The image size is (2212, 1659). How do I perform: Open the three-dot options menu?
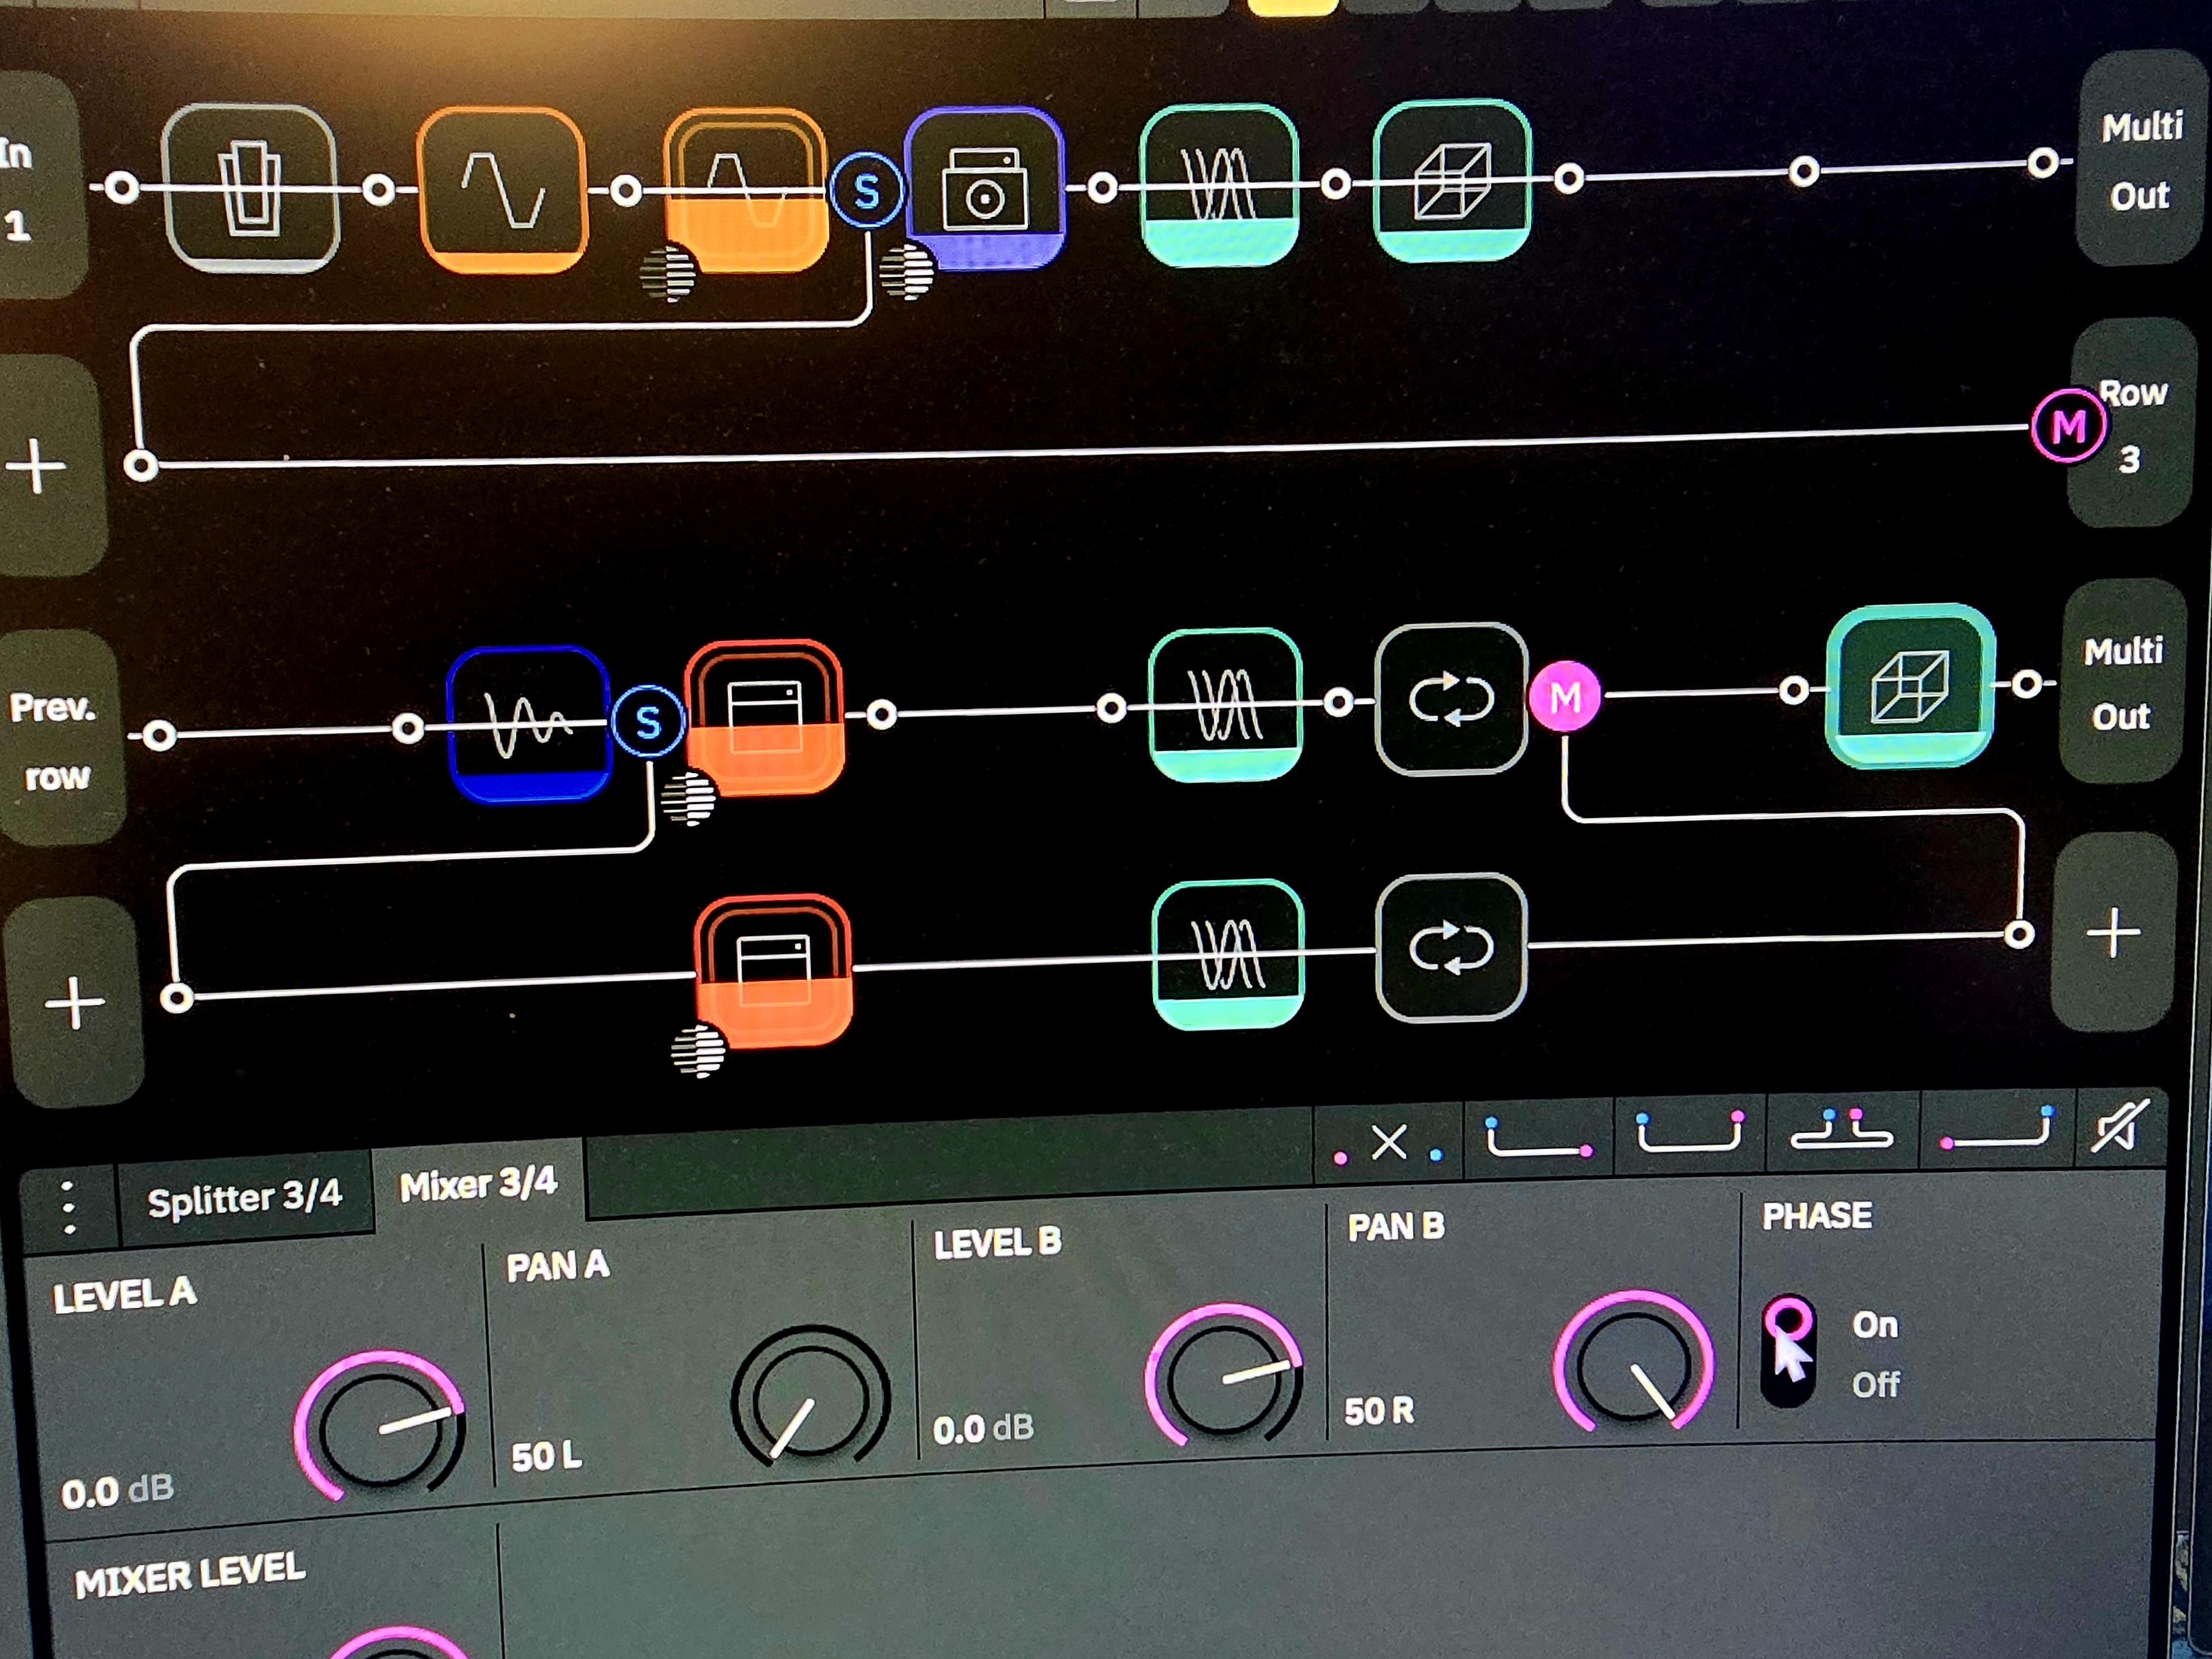coord(68,1207)
